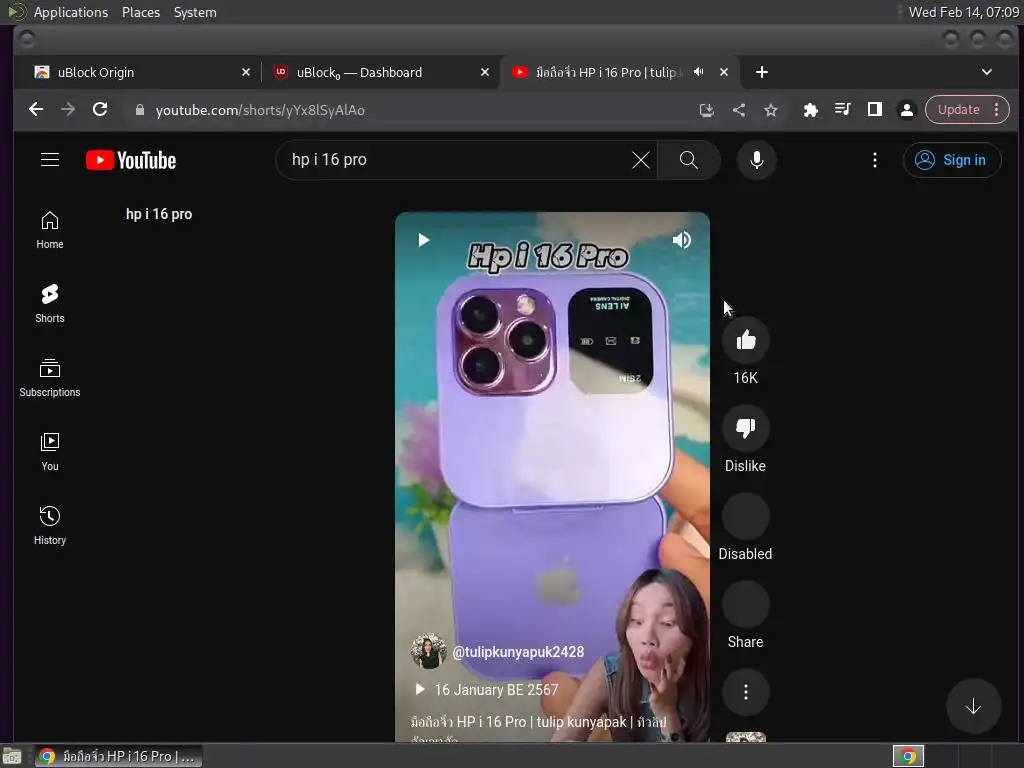Image resolution: width=1024 pixels, height=768 pixels.
Task: Click the Disabled comments button
Action: coord(745,517)
